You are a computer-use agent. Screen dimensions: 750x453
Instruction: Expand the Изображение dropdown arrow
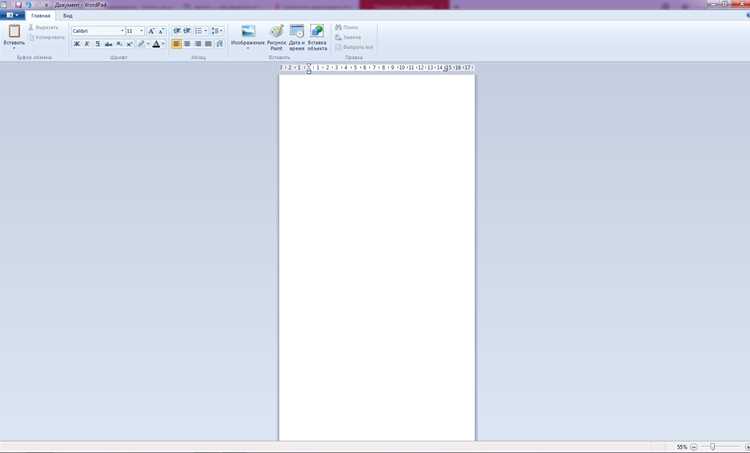pyautogui.click(x=248, y=48)
